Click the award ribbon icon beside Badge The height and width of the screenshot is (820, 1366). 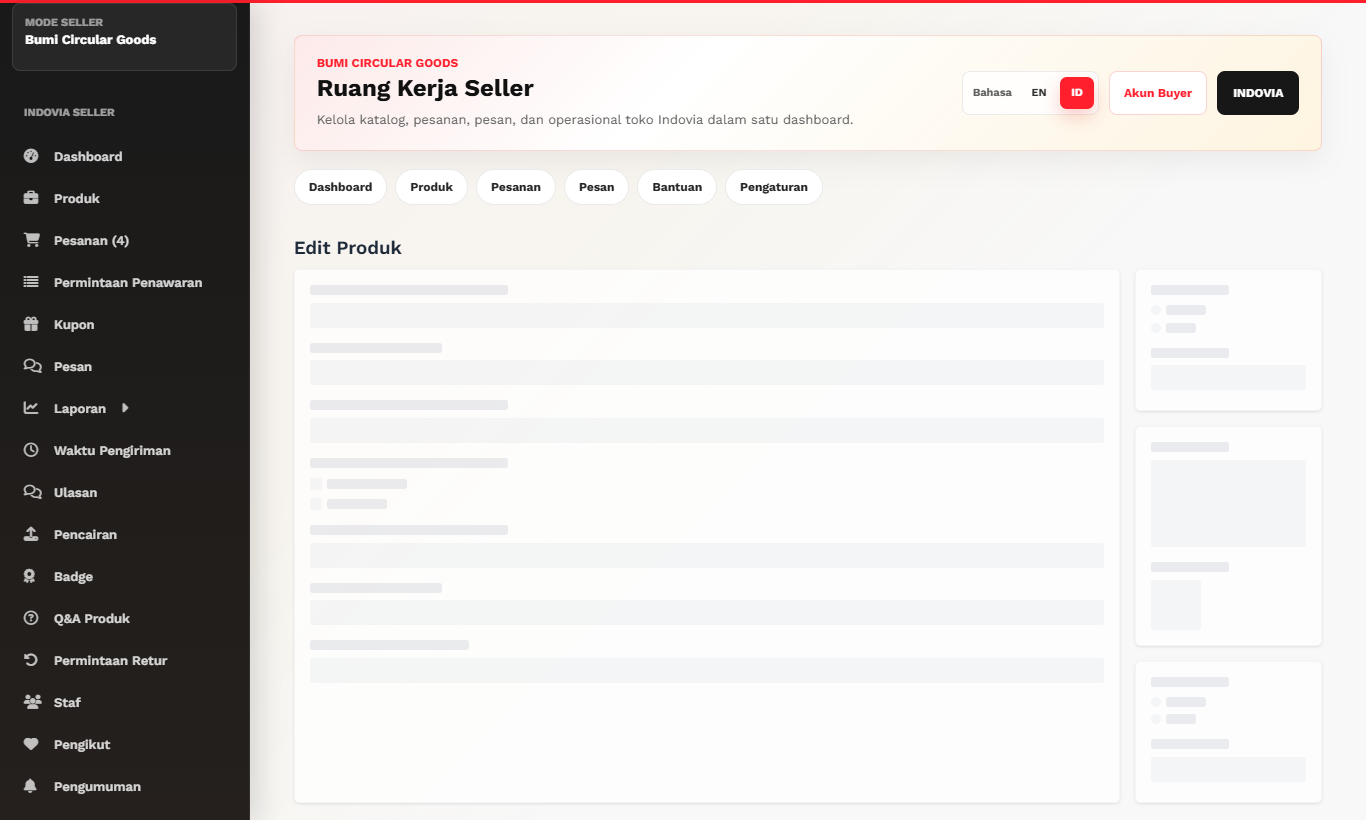tap(31, 576)
